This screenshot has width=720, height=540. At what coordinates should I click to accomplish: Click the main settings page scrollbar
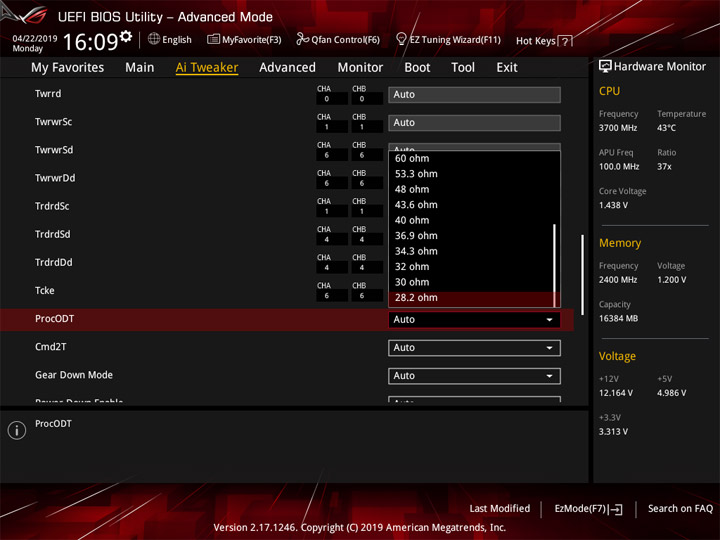[583, 275]
